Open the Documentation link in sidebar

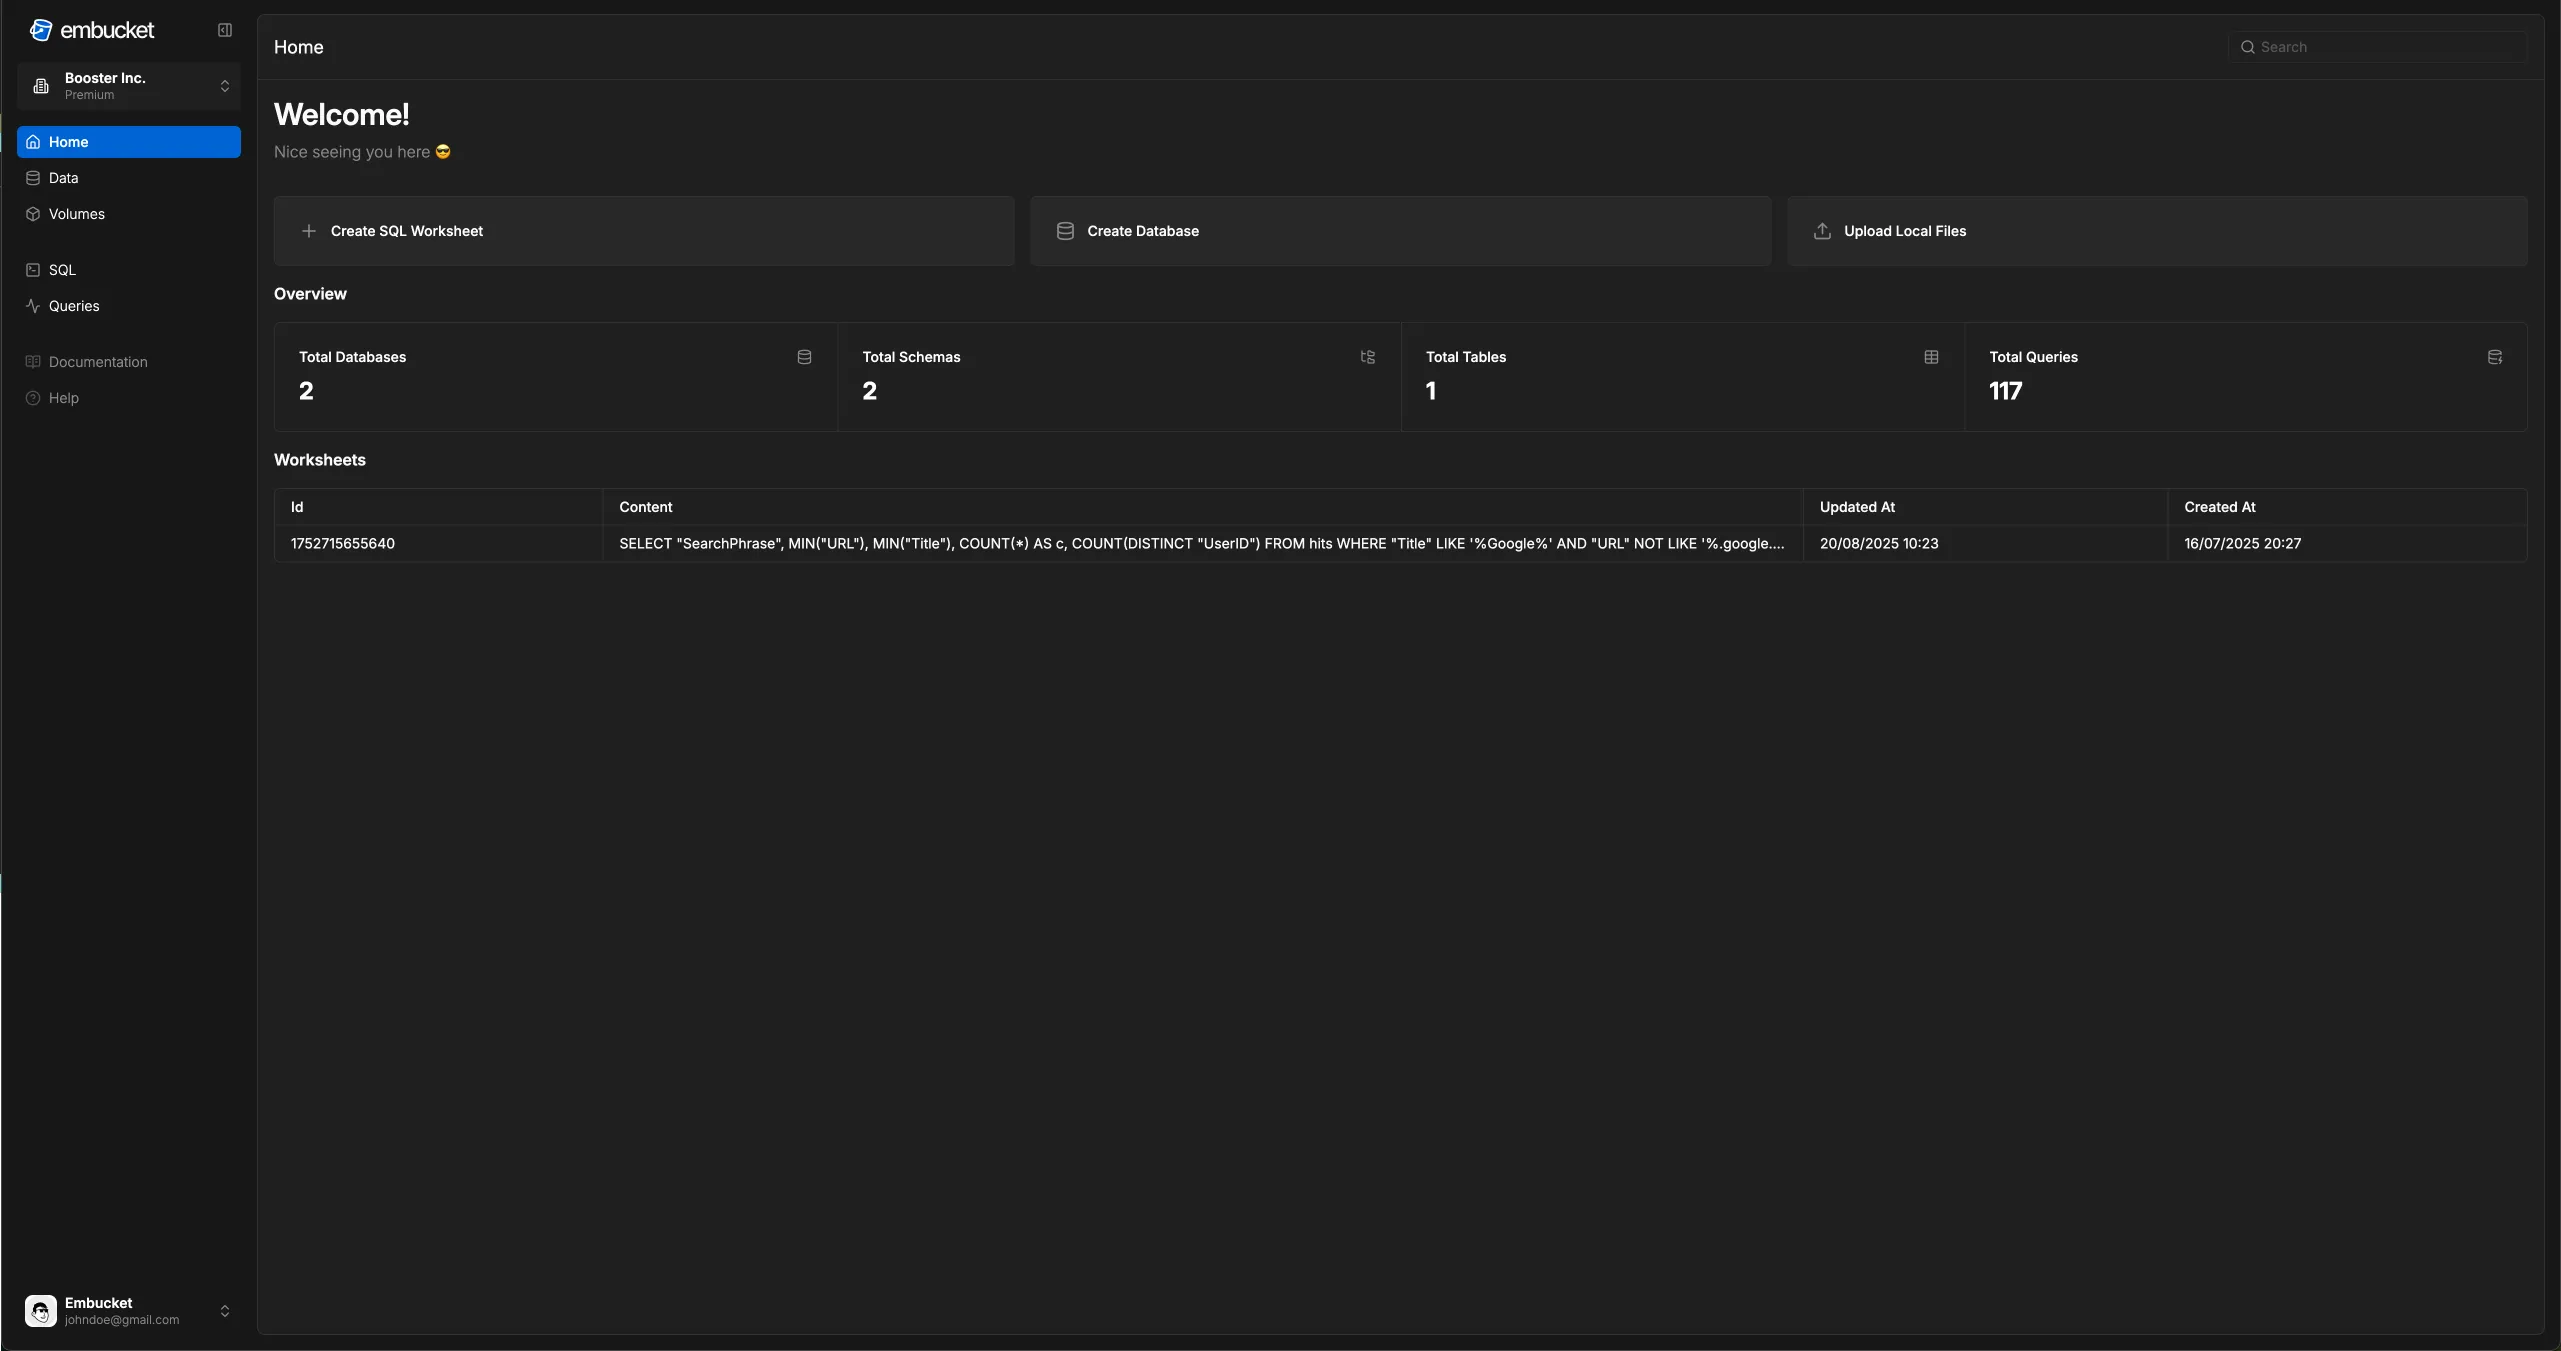[129, 362]
